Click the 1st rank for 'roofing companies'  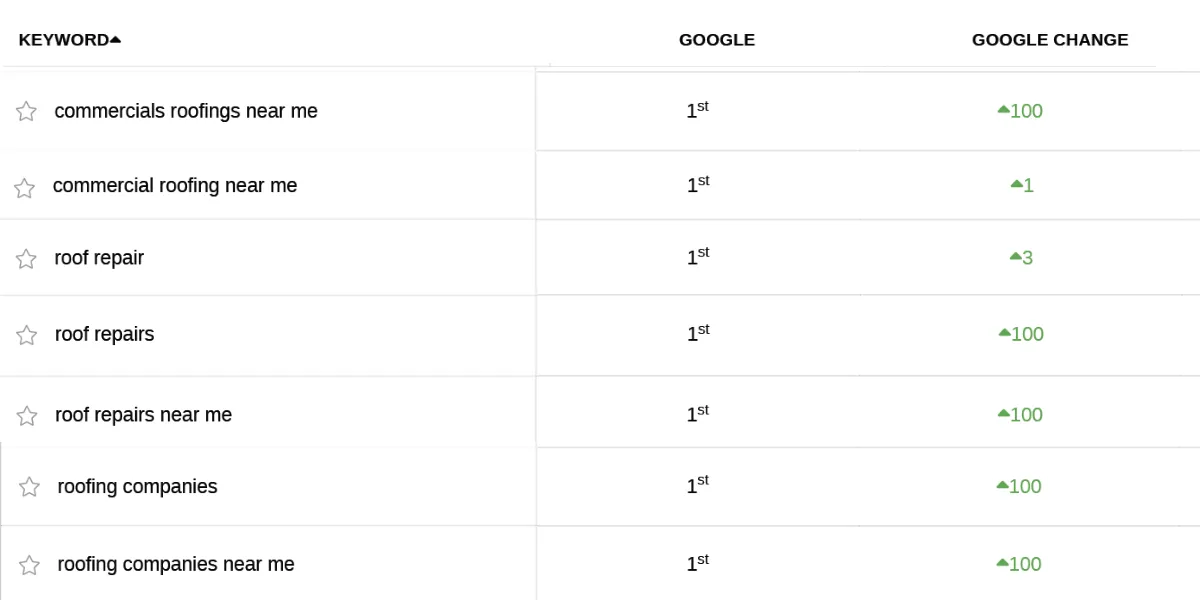[x=697, y=486]
